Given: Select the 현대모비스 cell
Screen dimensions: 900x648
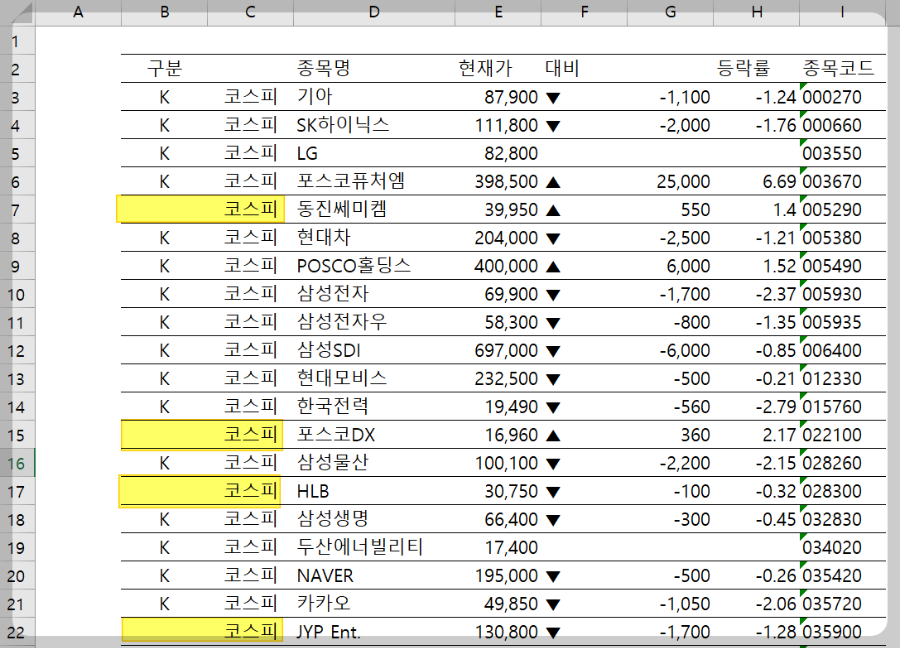Looking at the screenshot, I should [374, 378].
